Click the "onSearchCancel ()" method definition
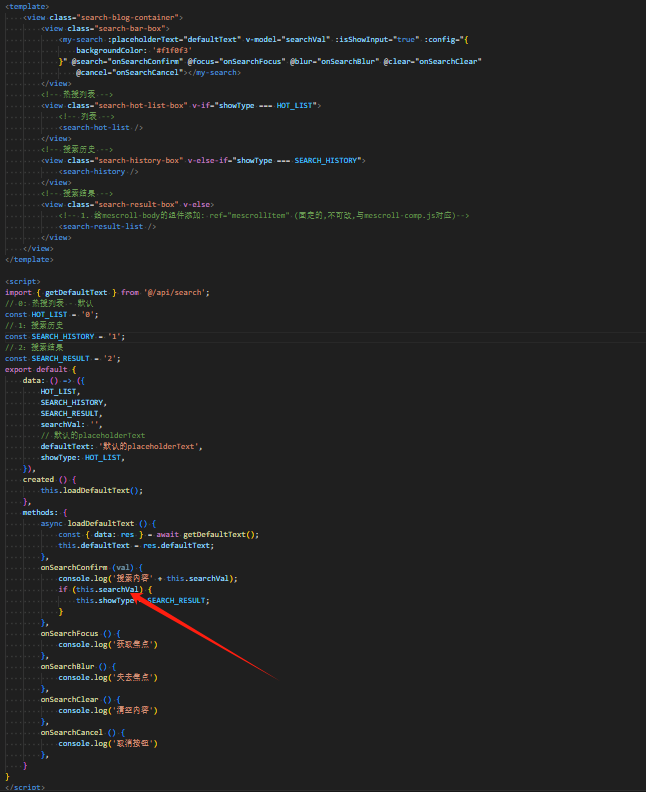Screen dimensions: 646x792 pos(78,733)
